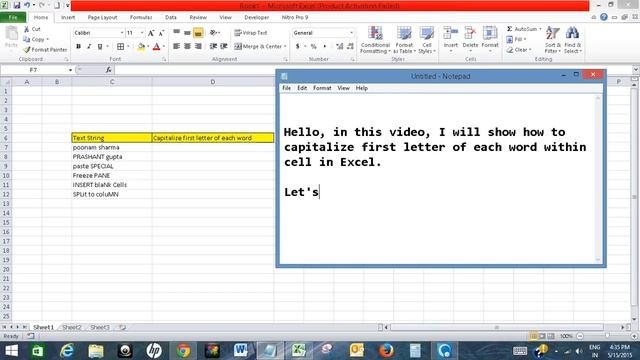The width and height of the screenshot is (640, 360).
Task: Open the Format menu in Notepad
Action: [x=322, y=88]
